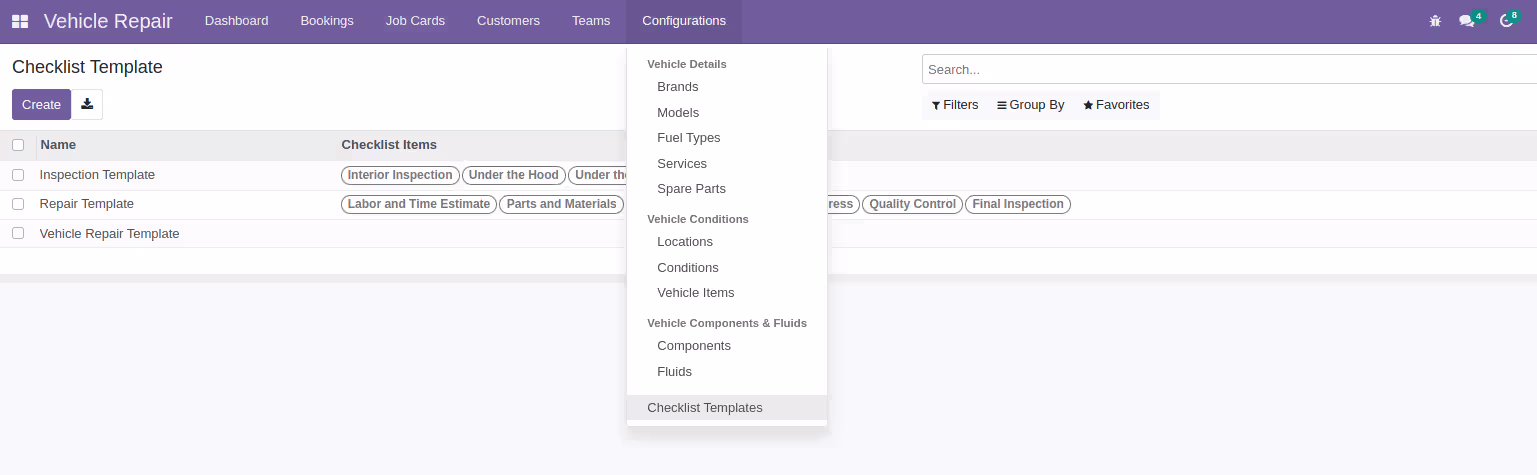
Task: Click the Group By lines icon
Action: click(x=1002, y=105)
